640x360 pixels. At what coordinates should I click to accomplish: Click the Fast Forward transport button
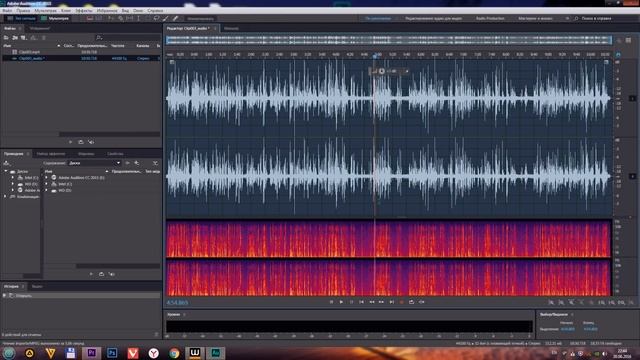381,302
